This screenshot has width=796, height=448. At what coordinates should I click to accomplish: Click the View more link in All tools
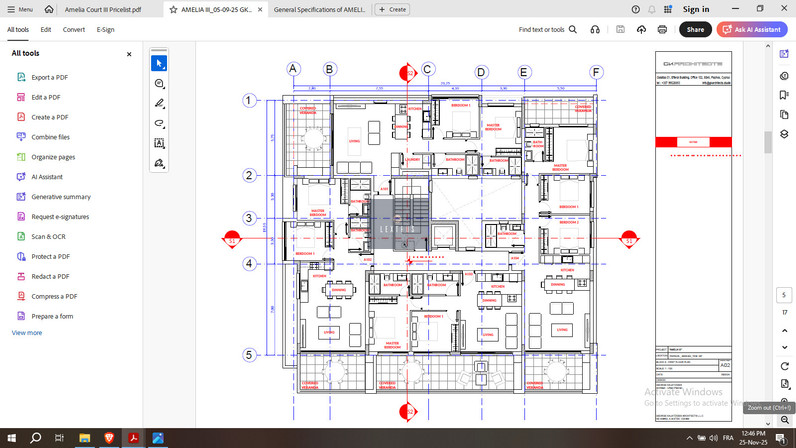pyautogui.click(x=27, y=332)
